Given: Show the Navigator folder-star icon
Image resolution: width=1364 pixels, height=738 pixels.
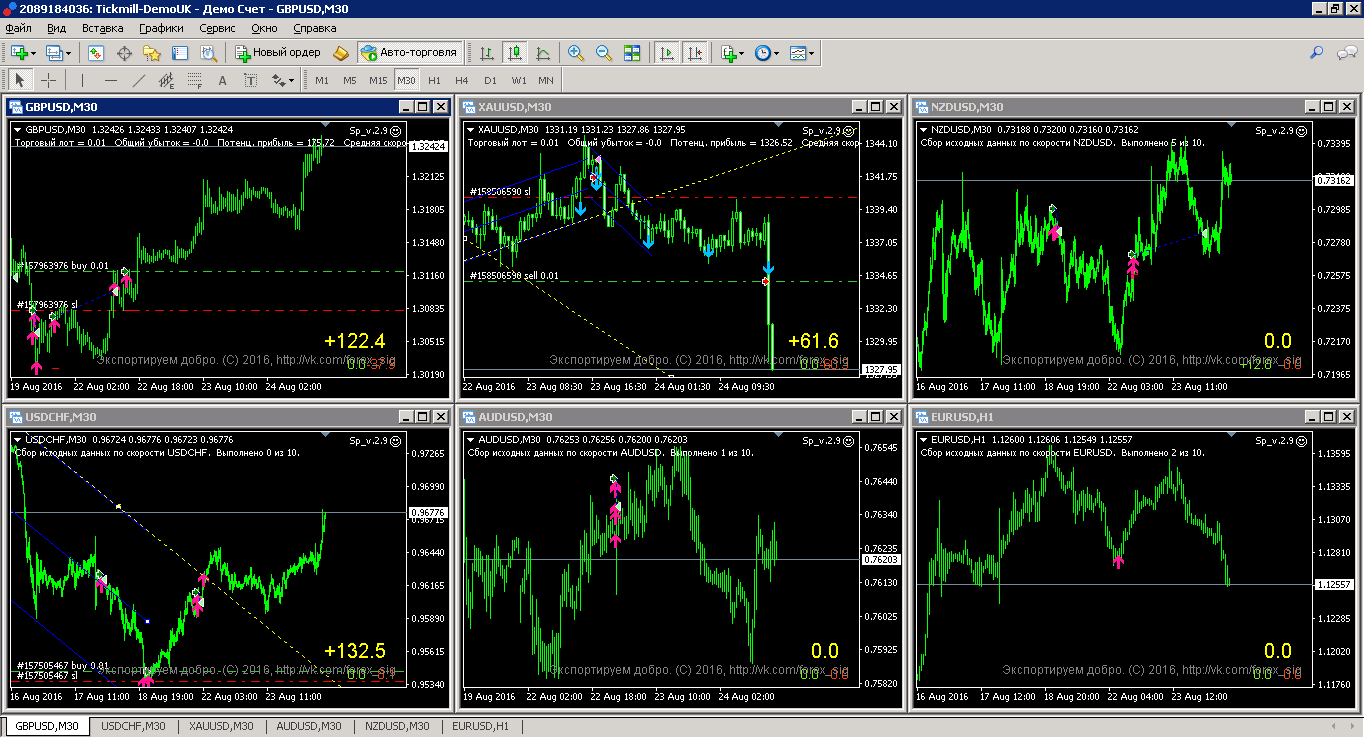Looking at the screenshot, I should 153,53.
